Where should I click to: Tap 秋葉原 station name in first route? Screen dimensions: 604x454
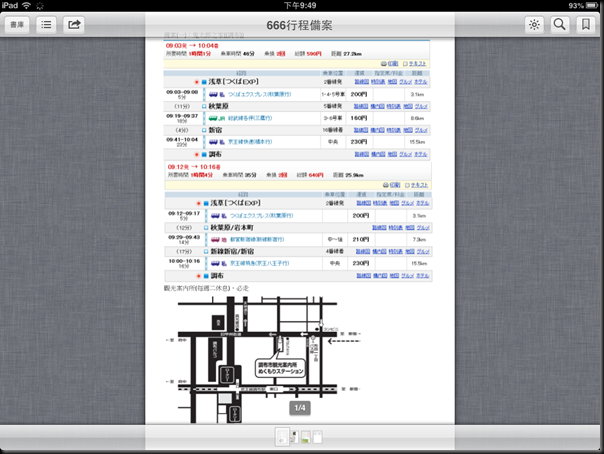point(218,106)
